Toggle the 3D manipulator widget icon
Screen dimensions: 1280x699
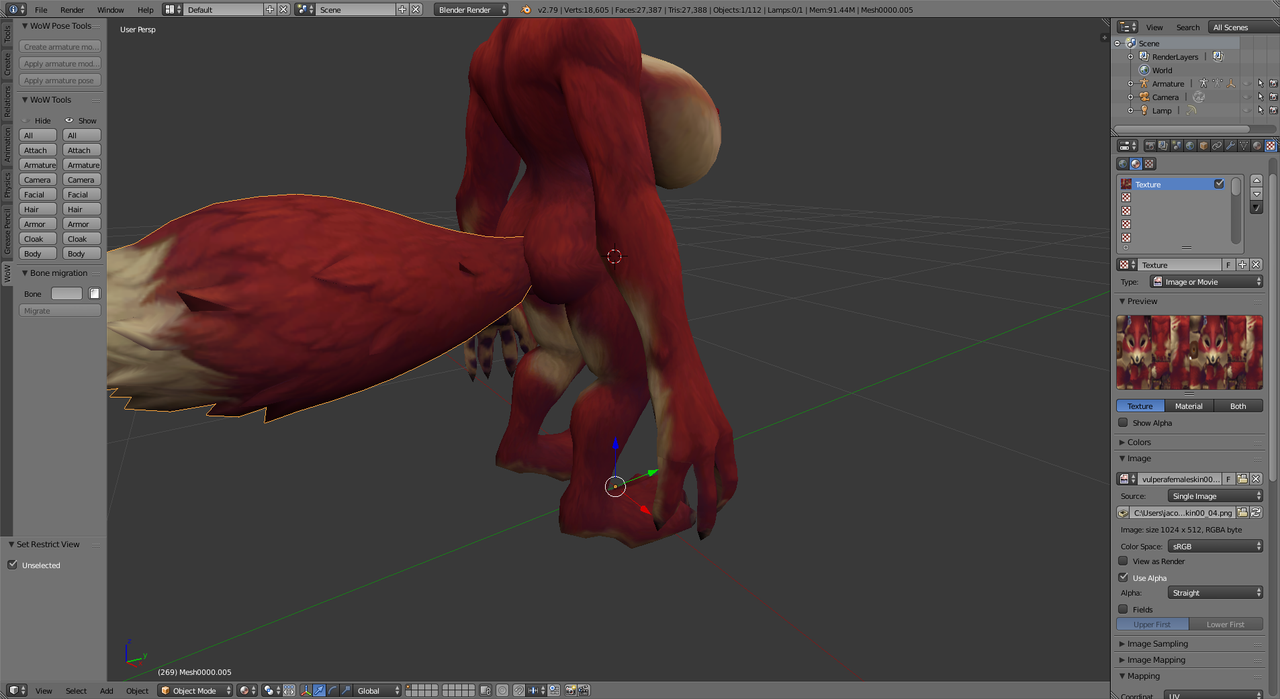tap(306, 691)
